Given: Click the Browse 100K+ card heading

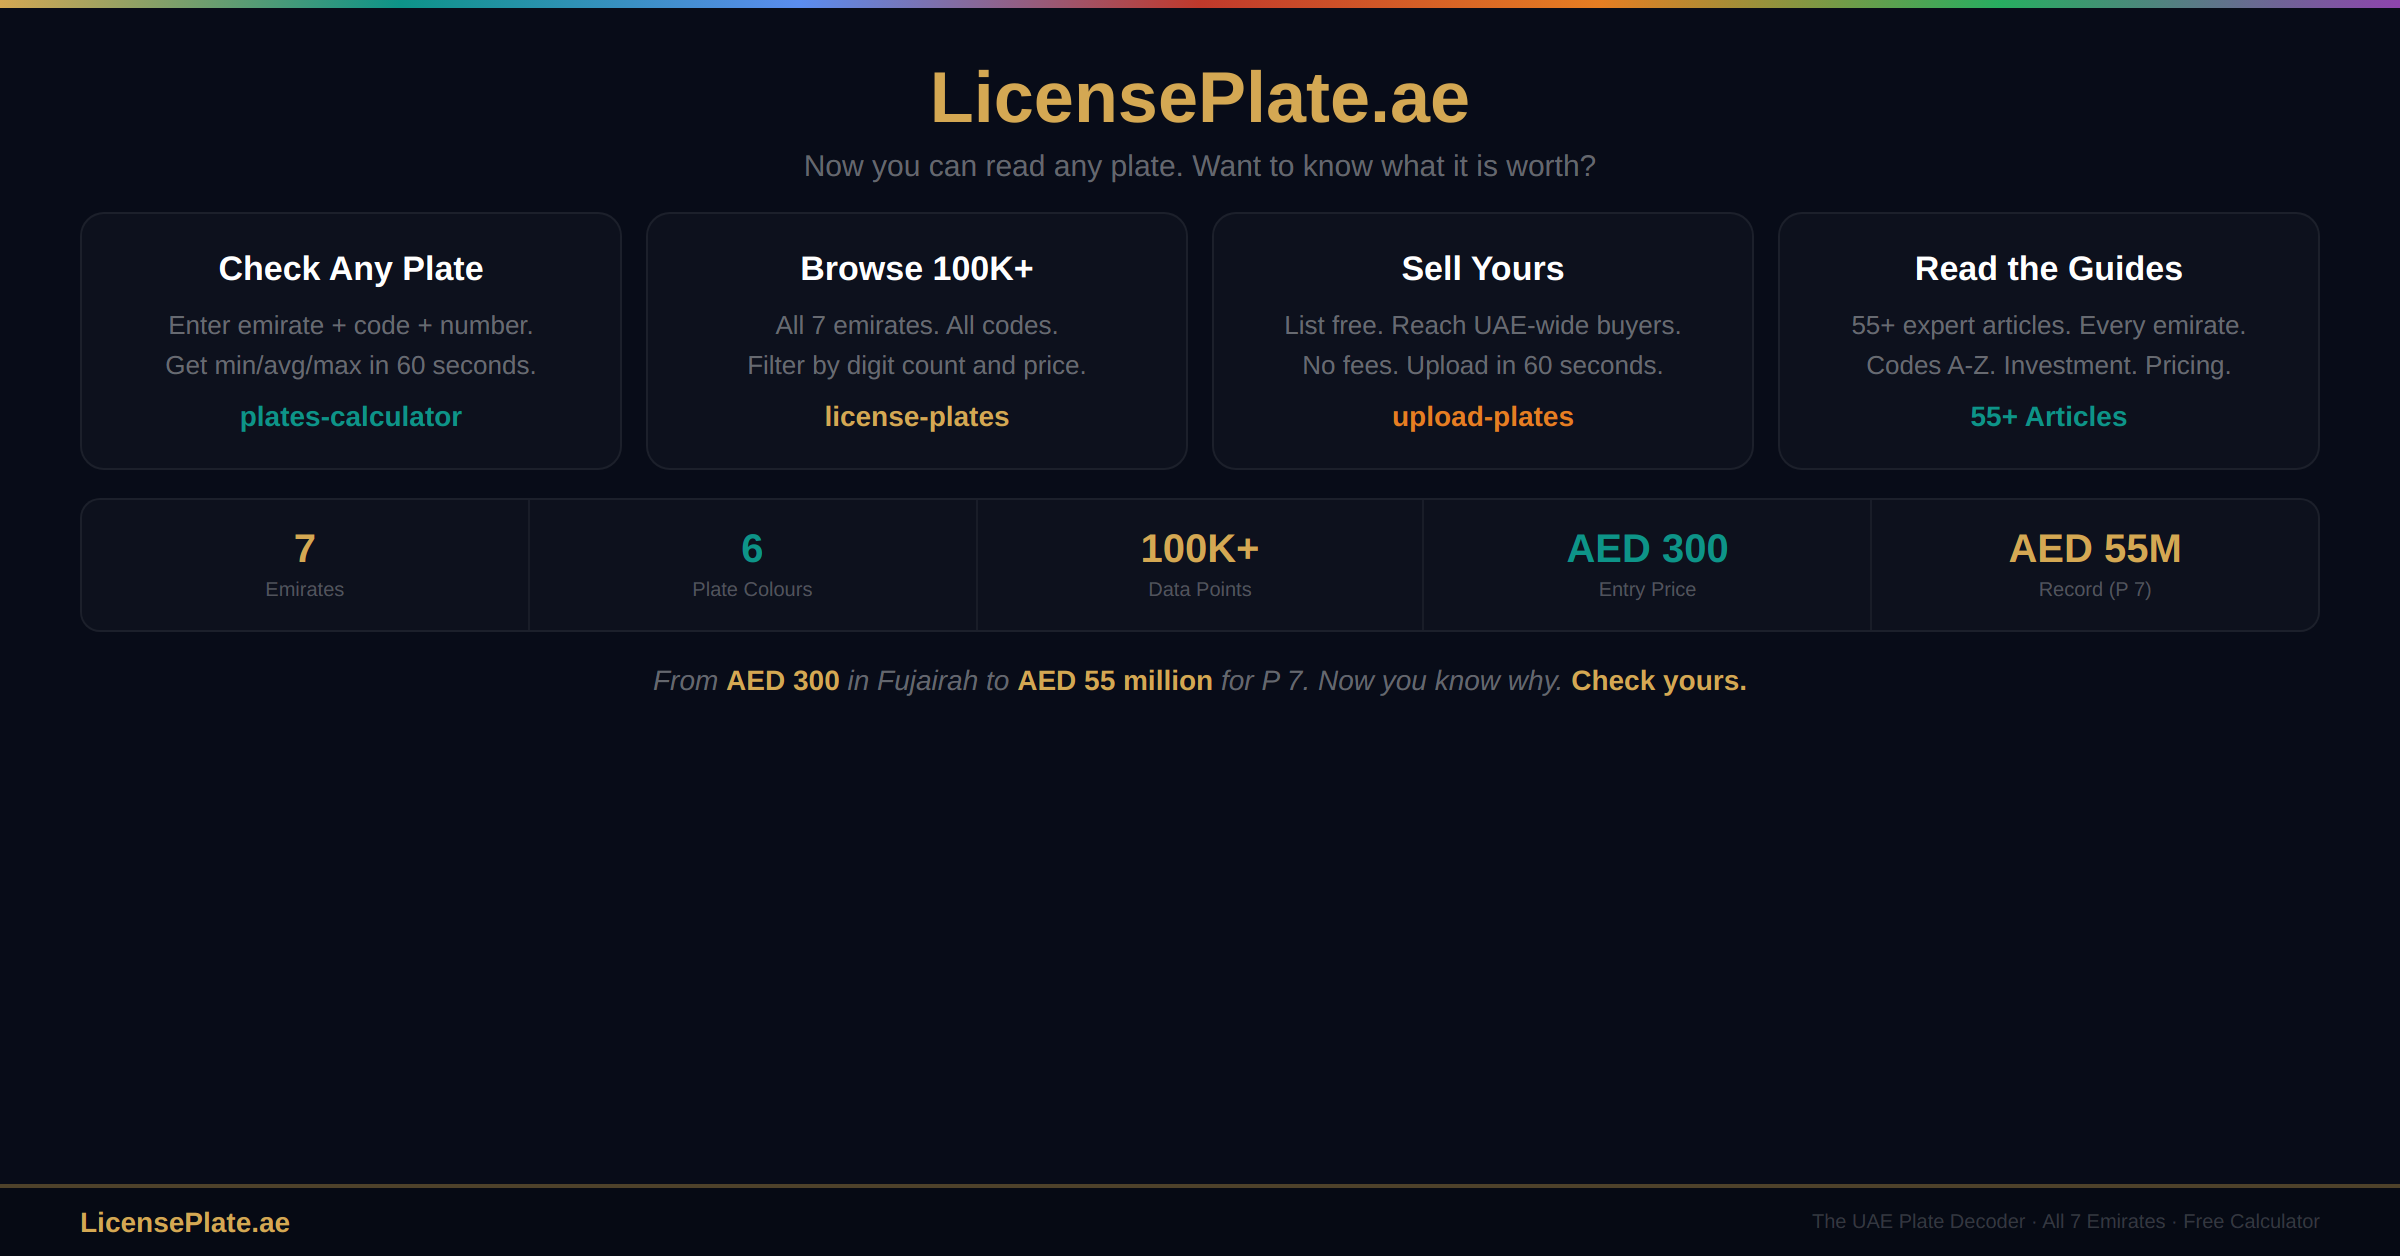Looking at the screenshot, I should click(x=916, y=269).
